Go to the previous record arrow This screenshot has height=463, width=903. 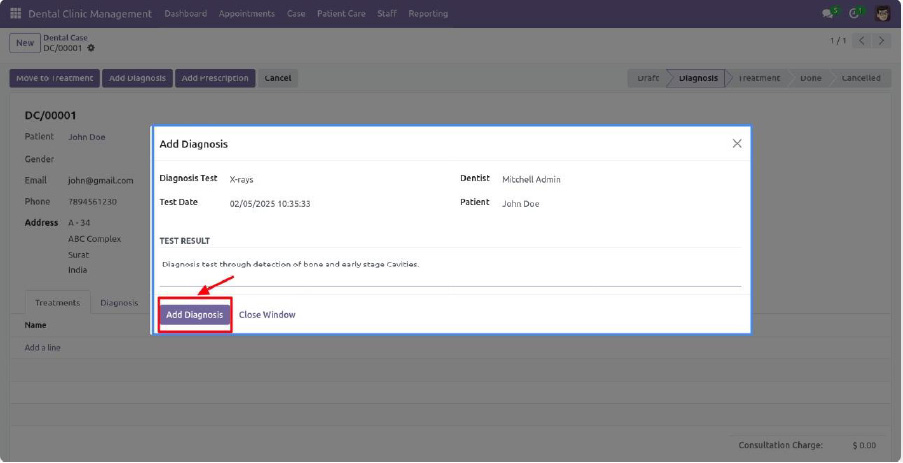[861, 41]
